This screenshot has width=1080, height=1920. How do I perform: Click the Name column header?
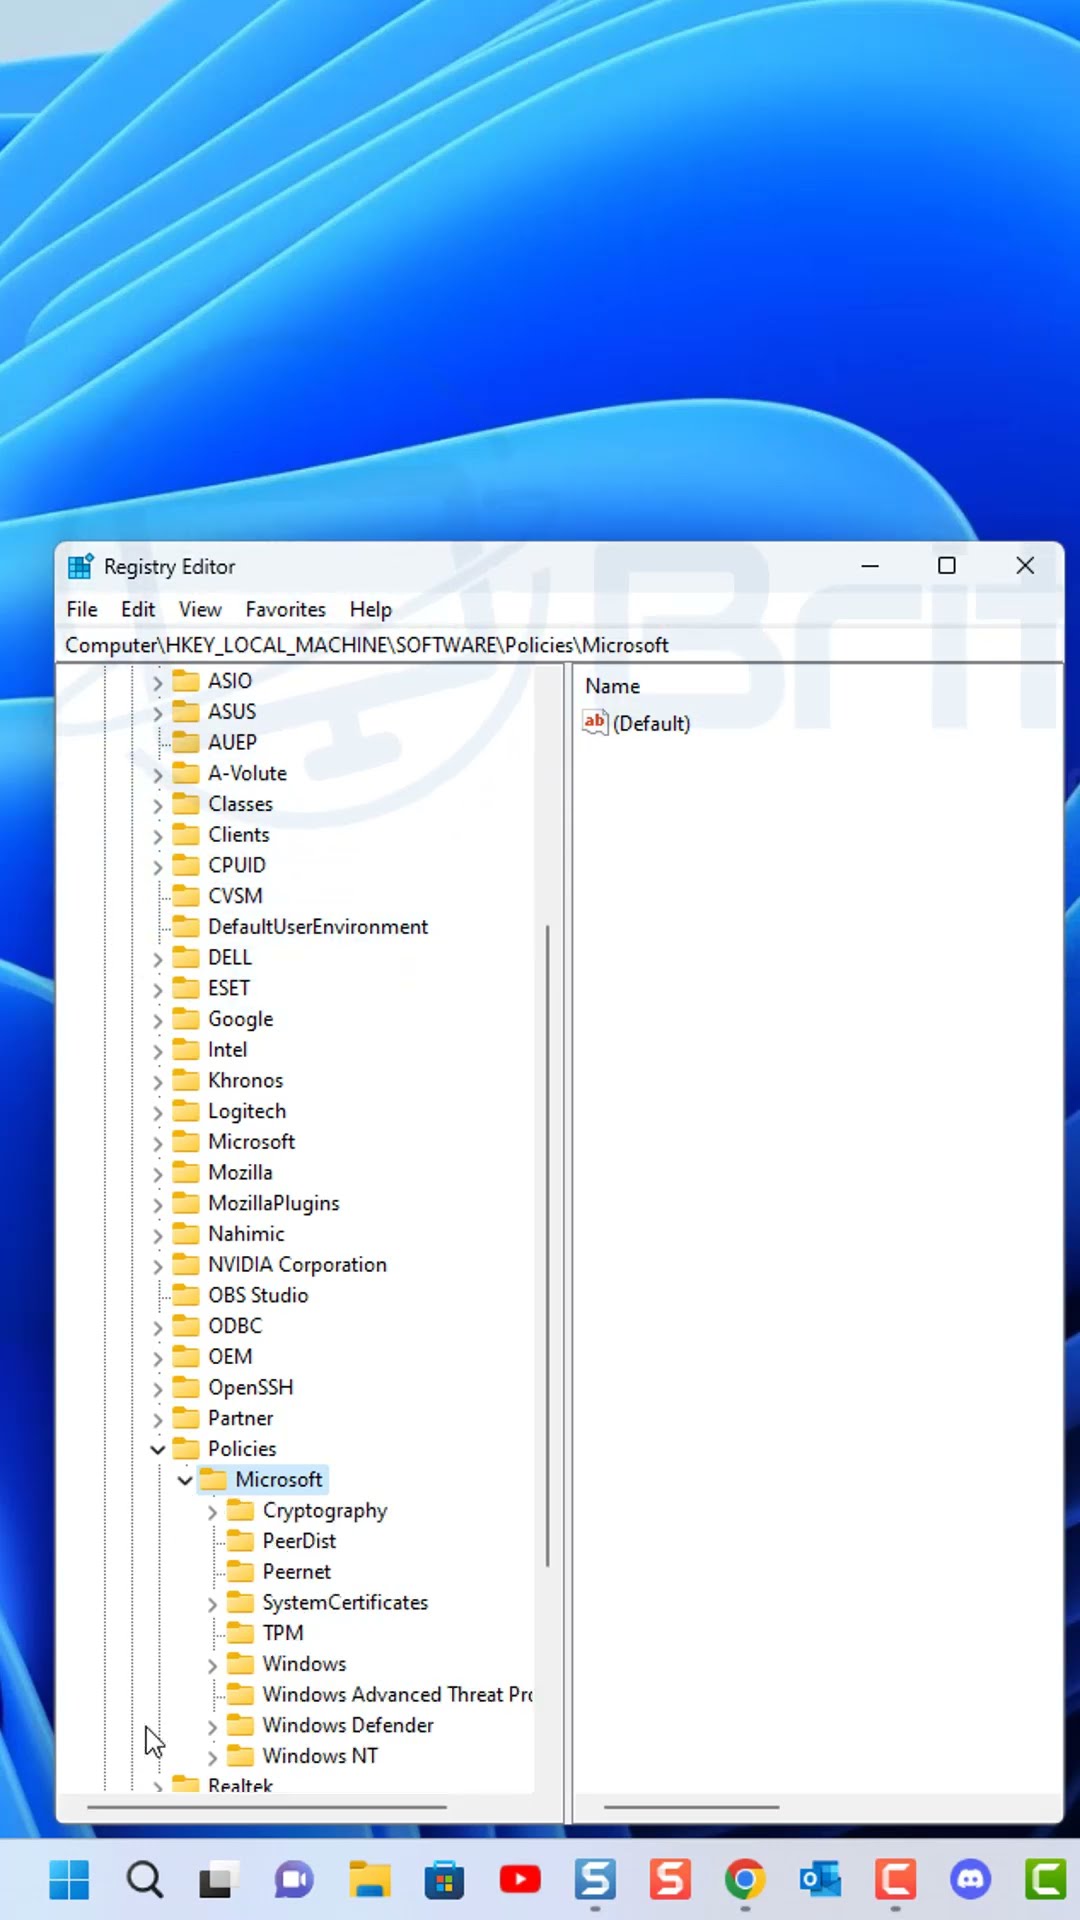613,686
